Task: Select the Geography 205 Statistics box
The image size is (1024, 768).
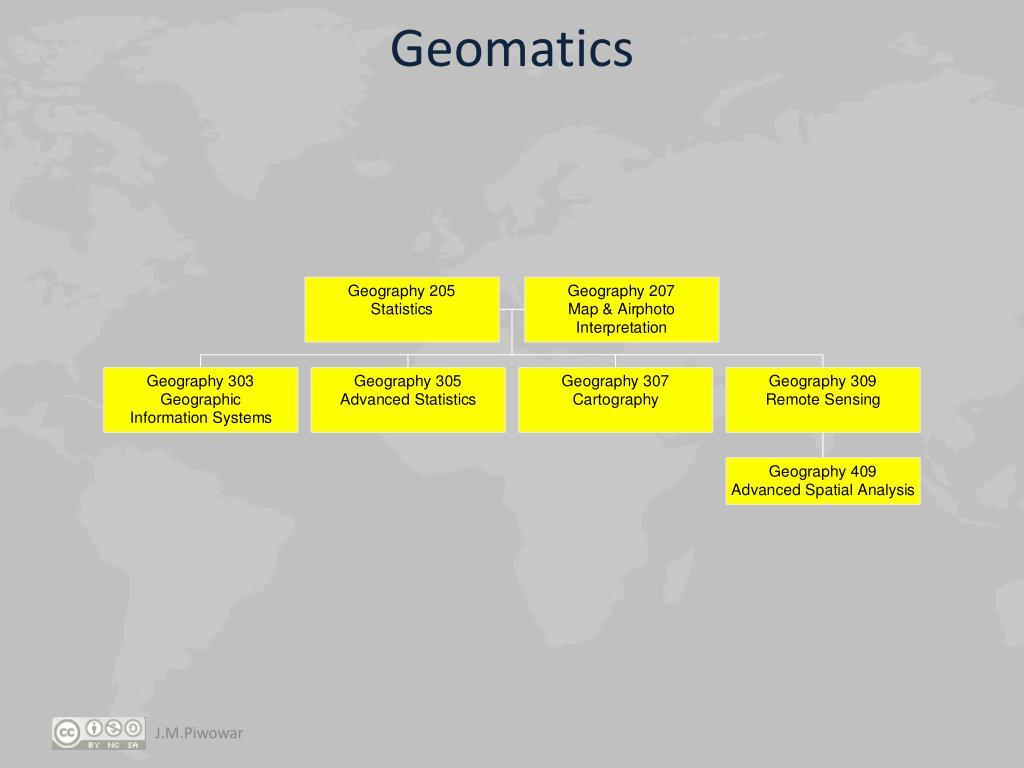Action: pyautogui.click(x=402, y=310)
